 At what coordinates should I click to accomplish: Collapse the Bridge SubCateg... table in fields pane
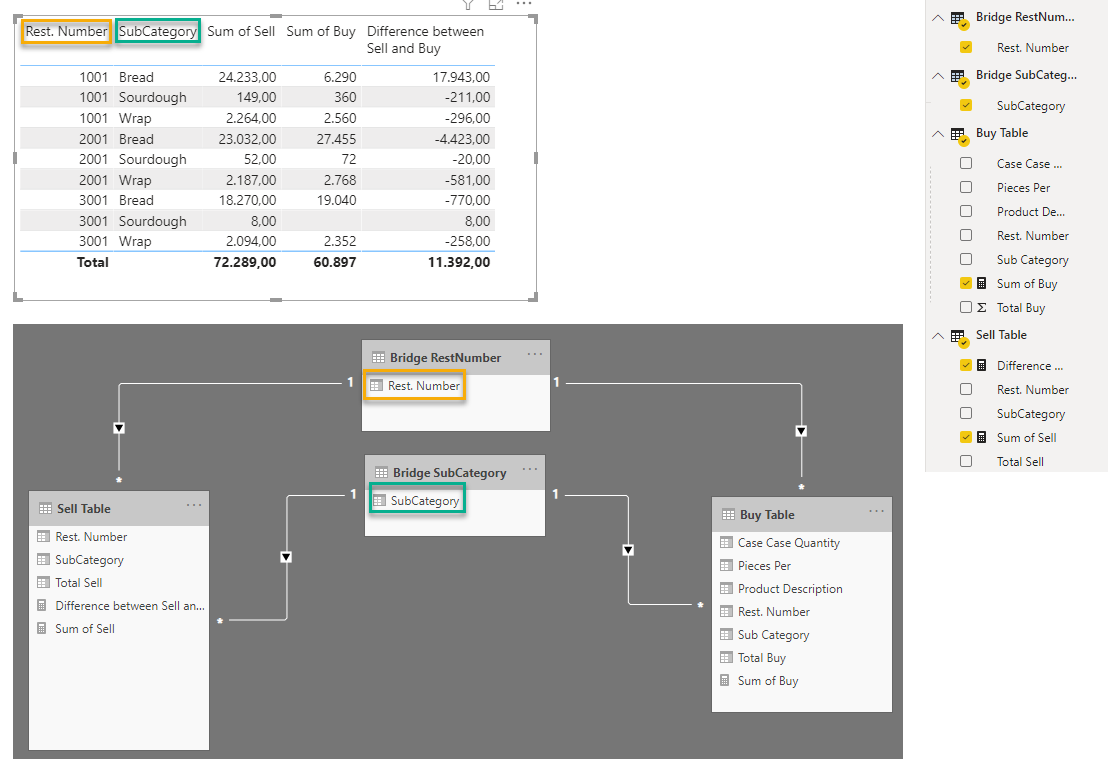pos(938,76)
